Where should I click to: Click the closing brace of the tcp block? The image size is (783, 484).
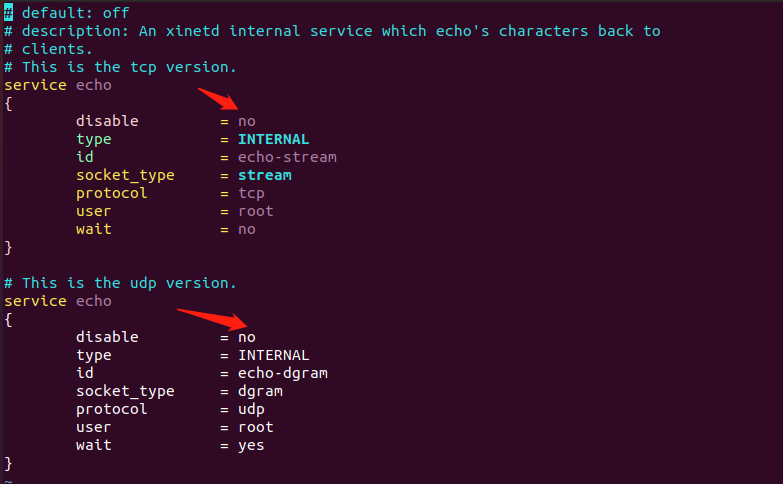pyautogui.click(x=9, y=247)
